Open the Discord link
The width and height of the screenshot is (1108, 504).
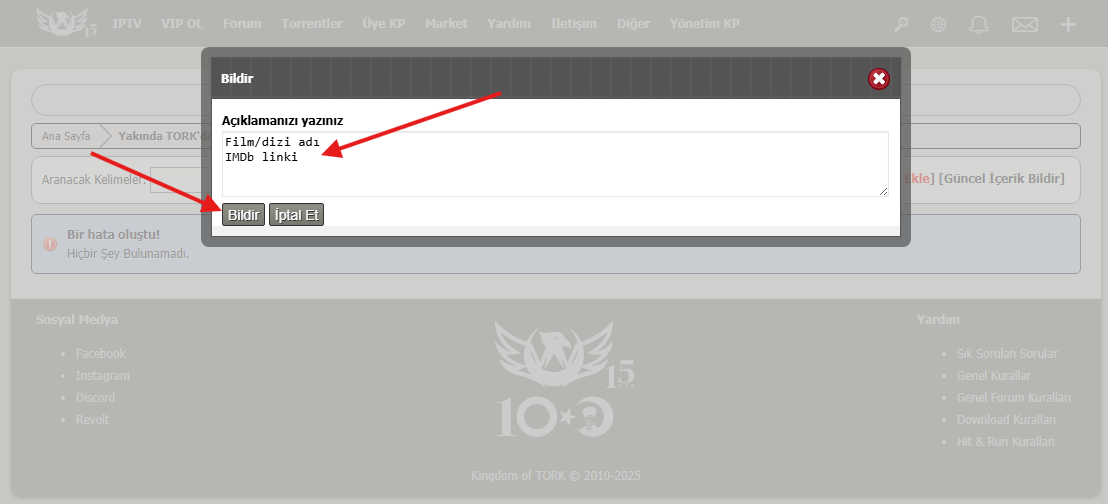point(95,397)
